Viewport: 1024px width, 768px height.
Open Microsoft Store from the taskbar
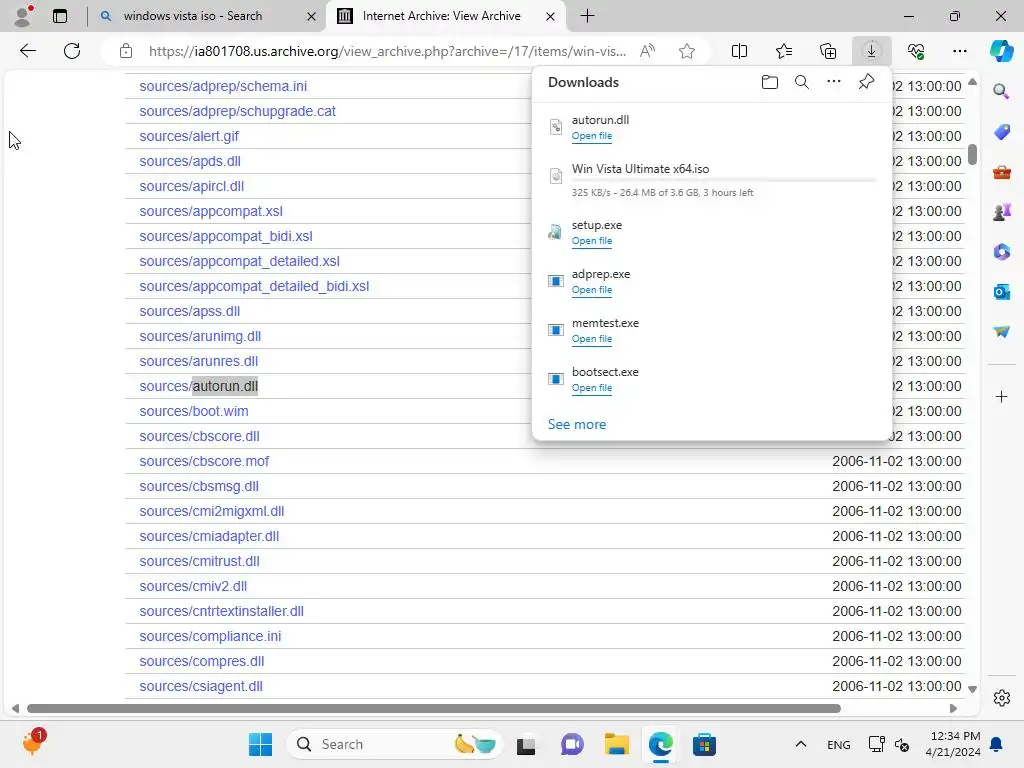tap(704, 744)
